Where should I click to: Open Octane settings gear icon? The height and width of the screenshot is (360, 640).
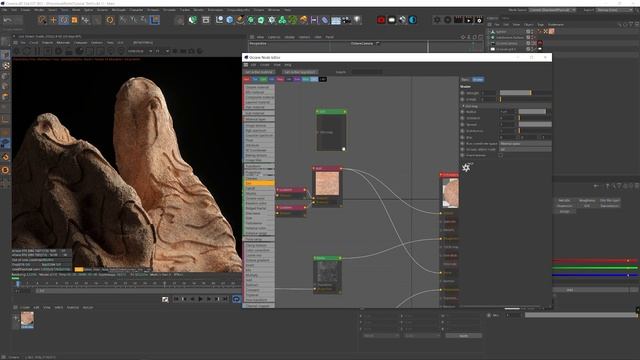pos(437,20)
